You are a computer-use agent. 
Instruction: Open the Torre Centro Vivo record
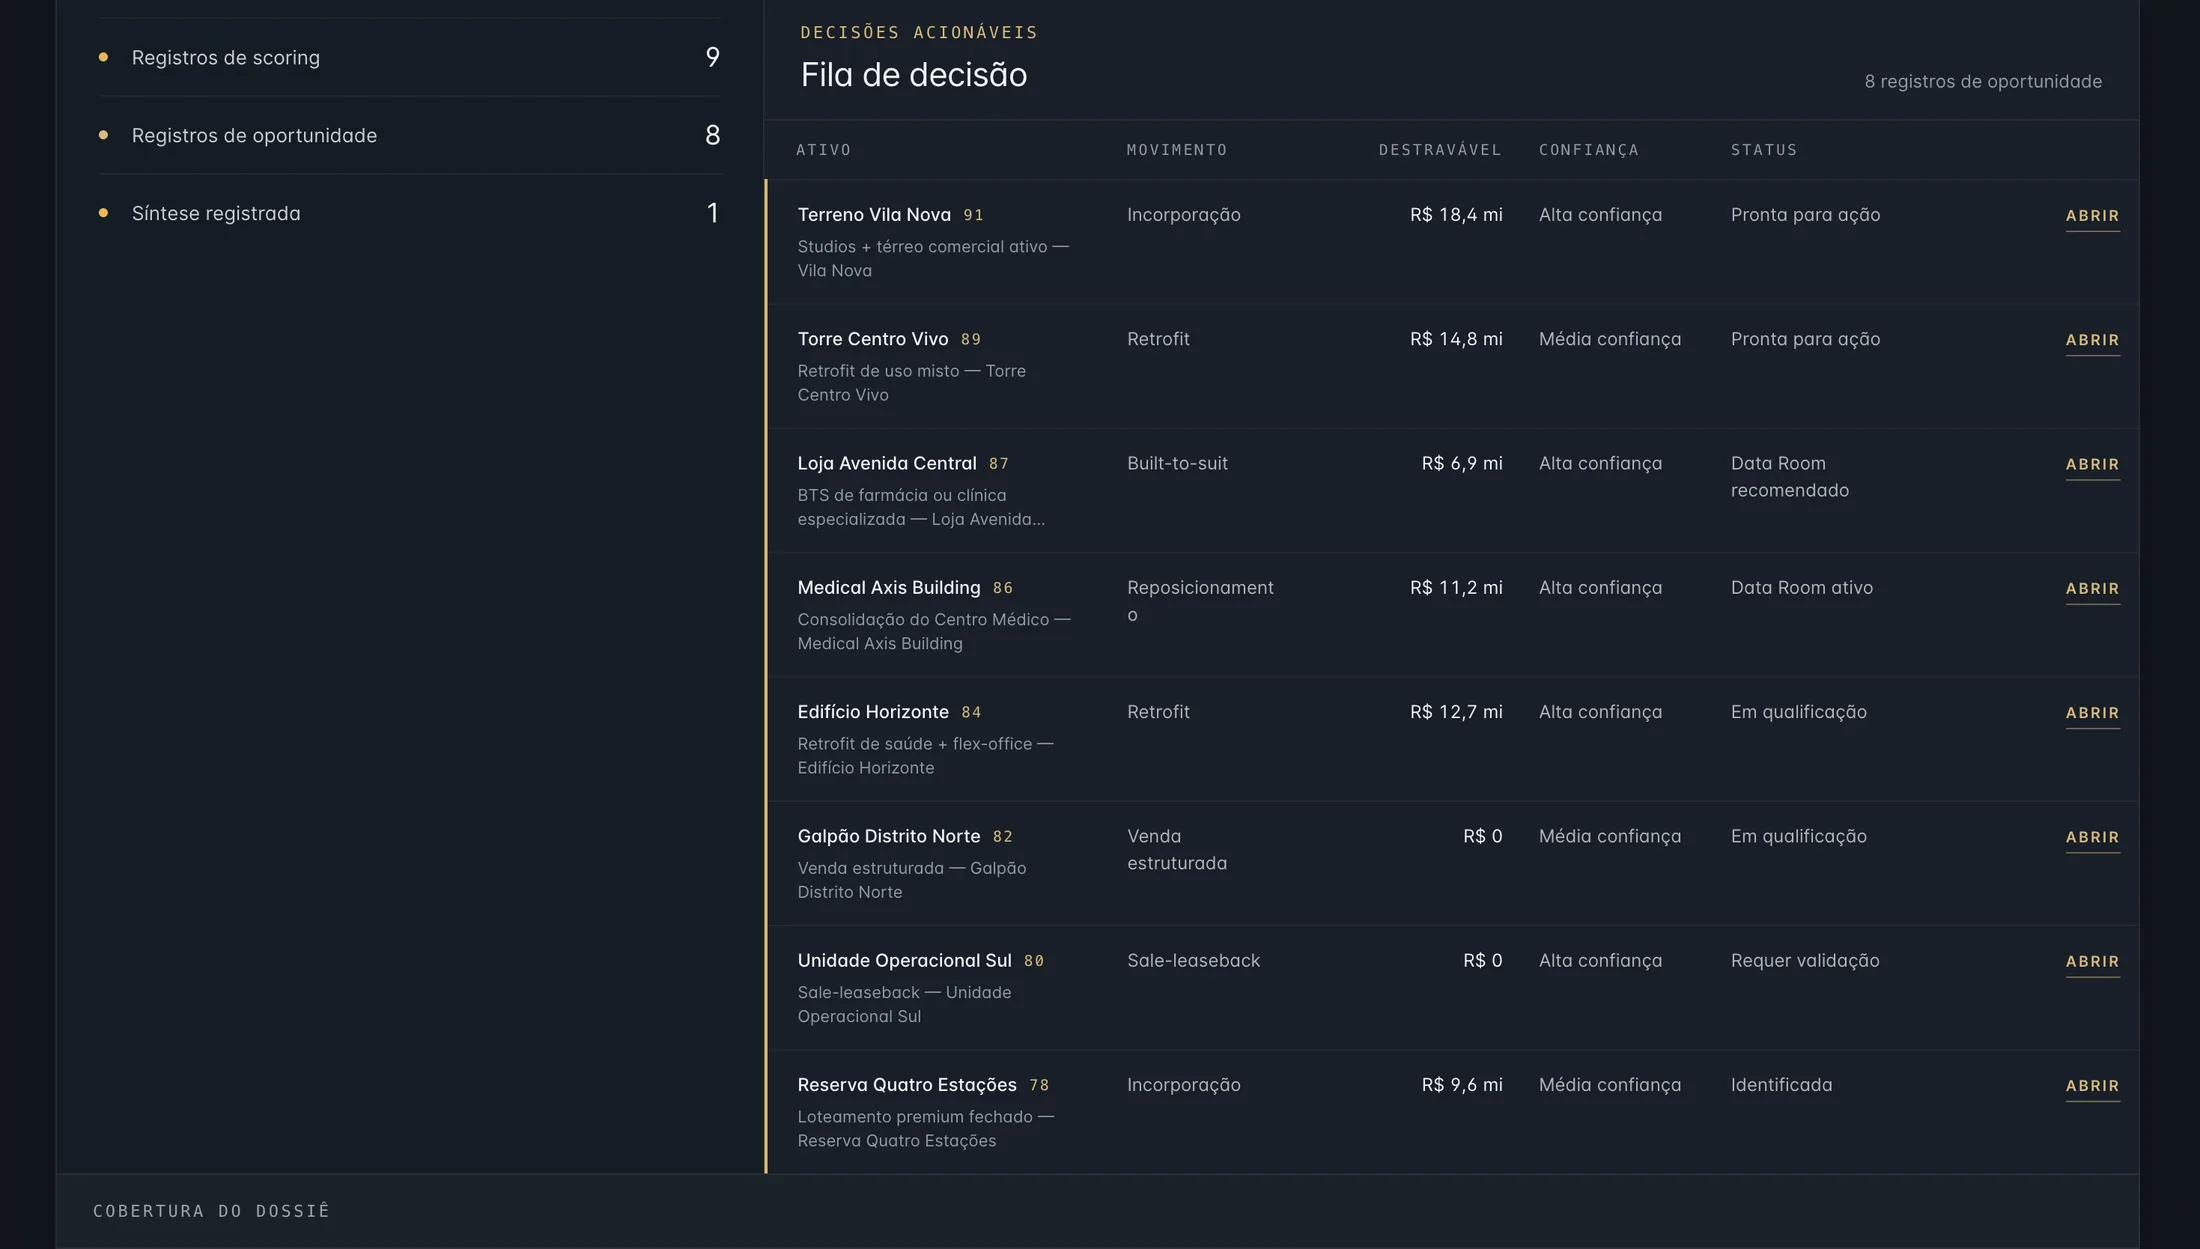click(x=2092, y=340)
